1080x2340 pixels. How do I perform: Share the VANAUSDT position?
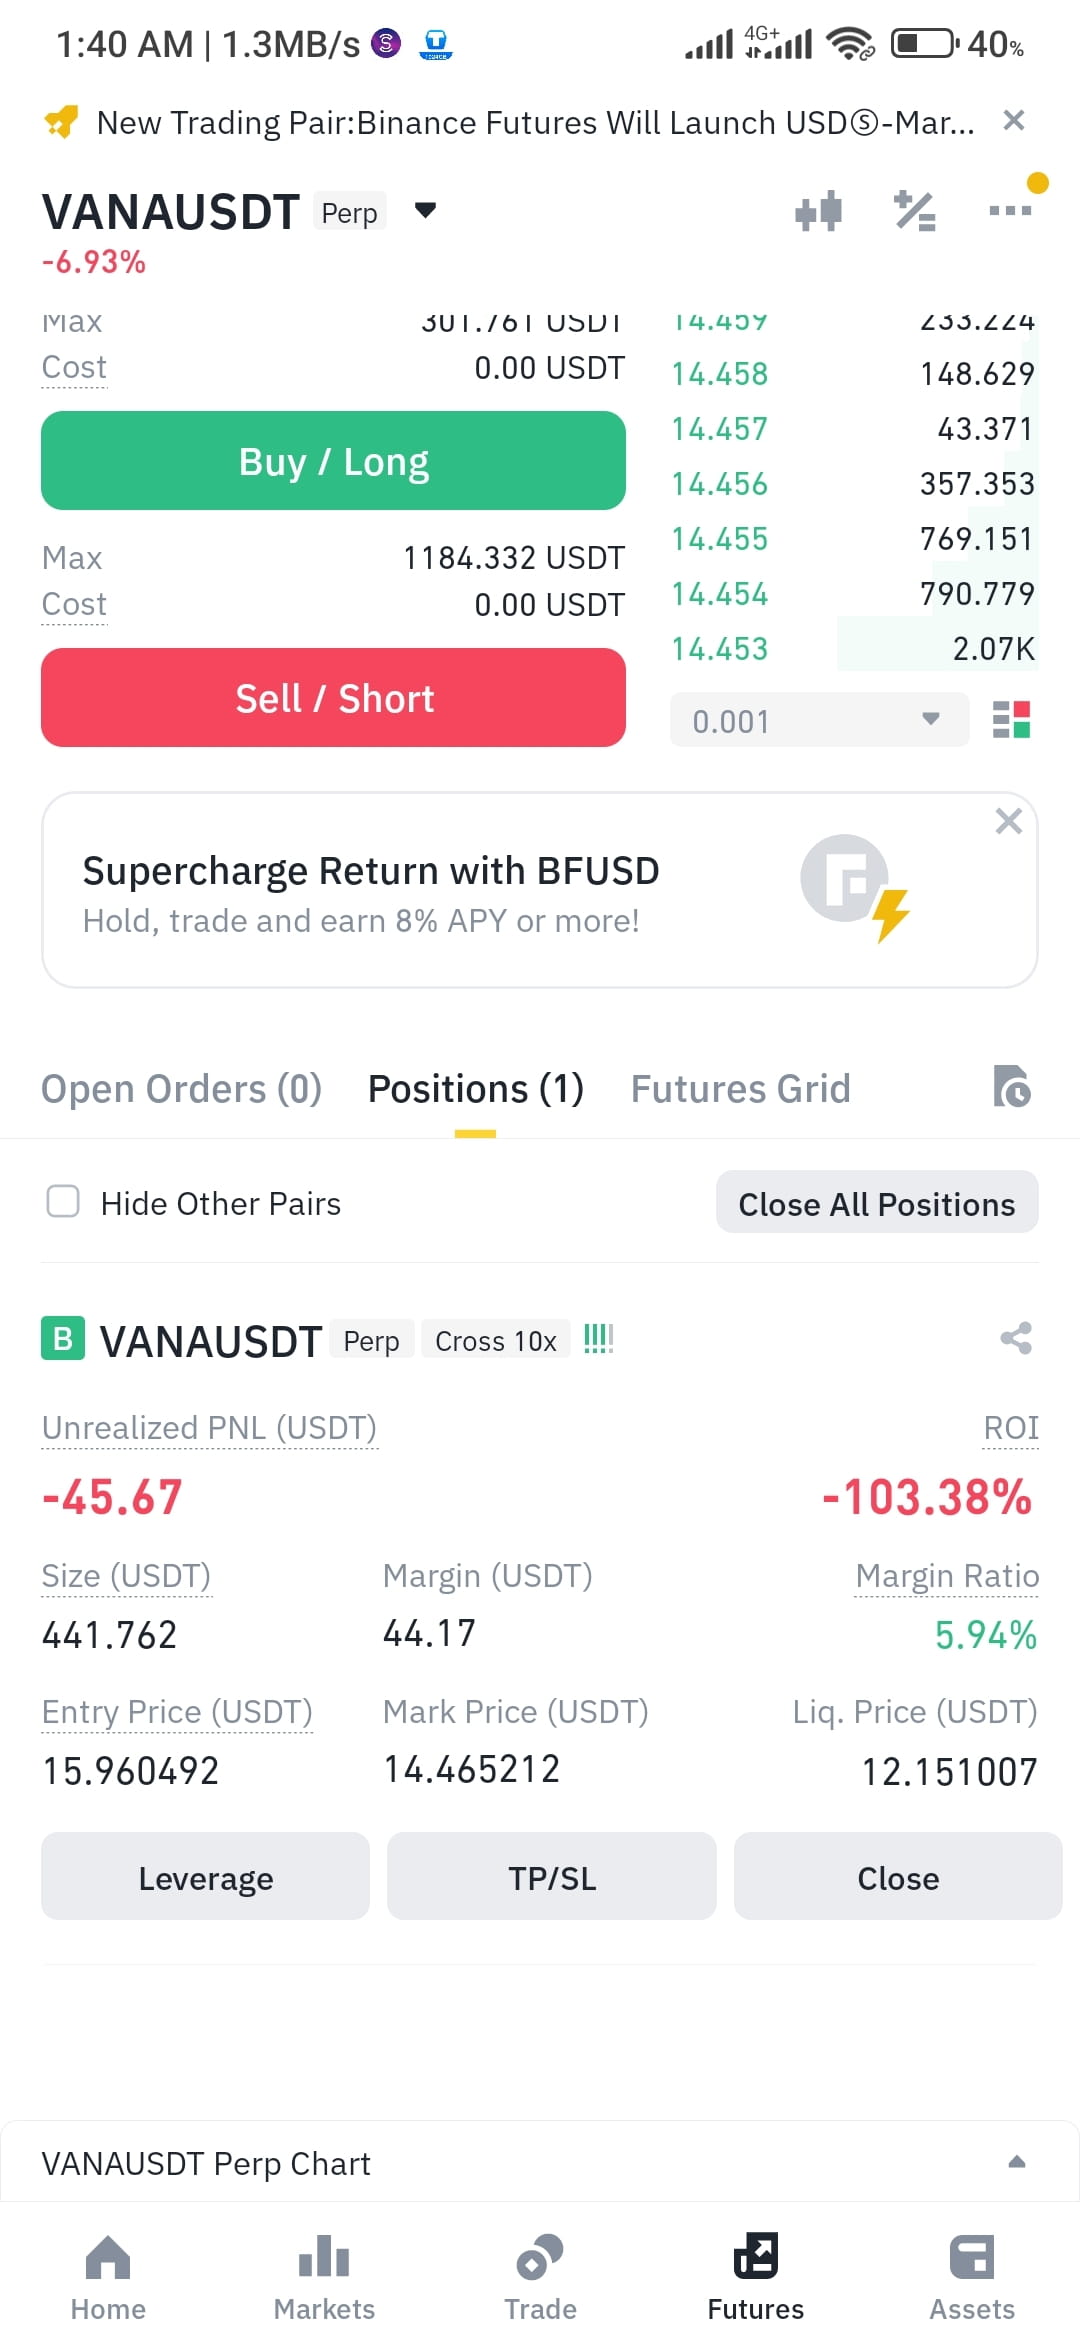click(x=1016, y=1338)
